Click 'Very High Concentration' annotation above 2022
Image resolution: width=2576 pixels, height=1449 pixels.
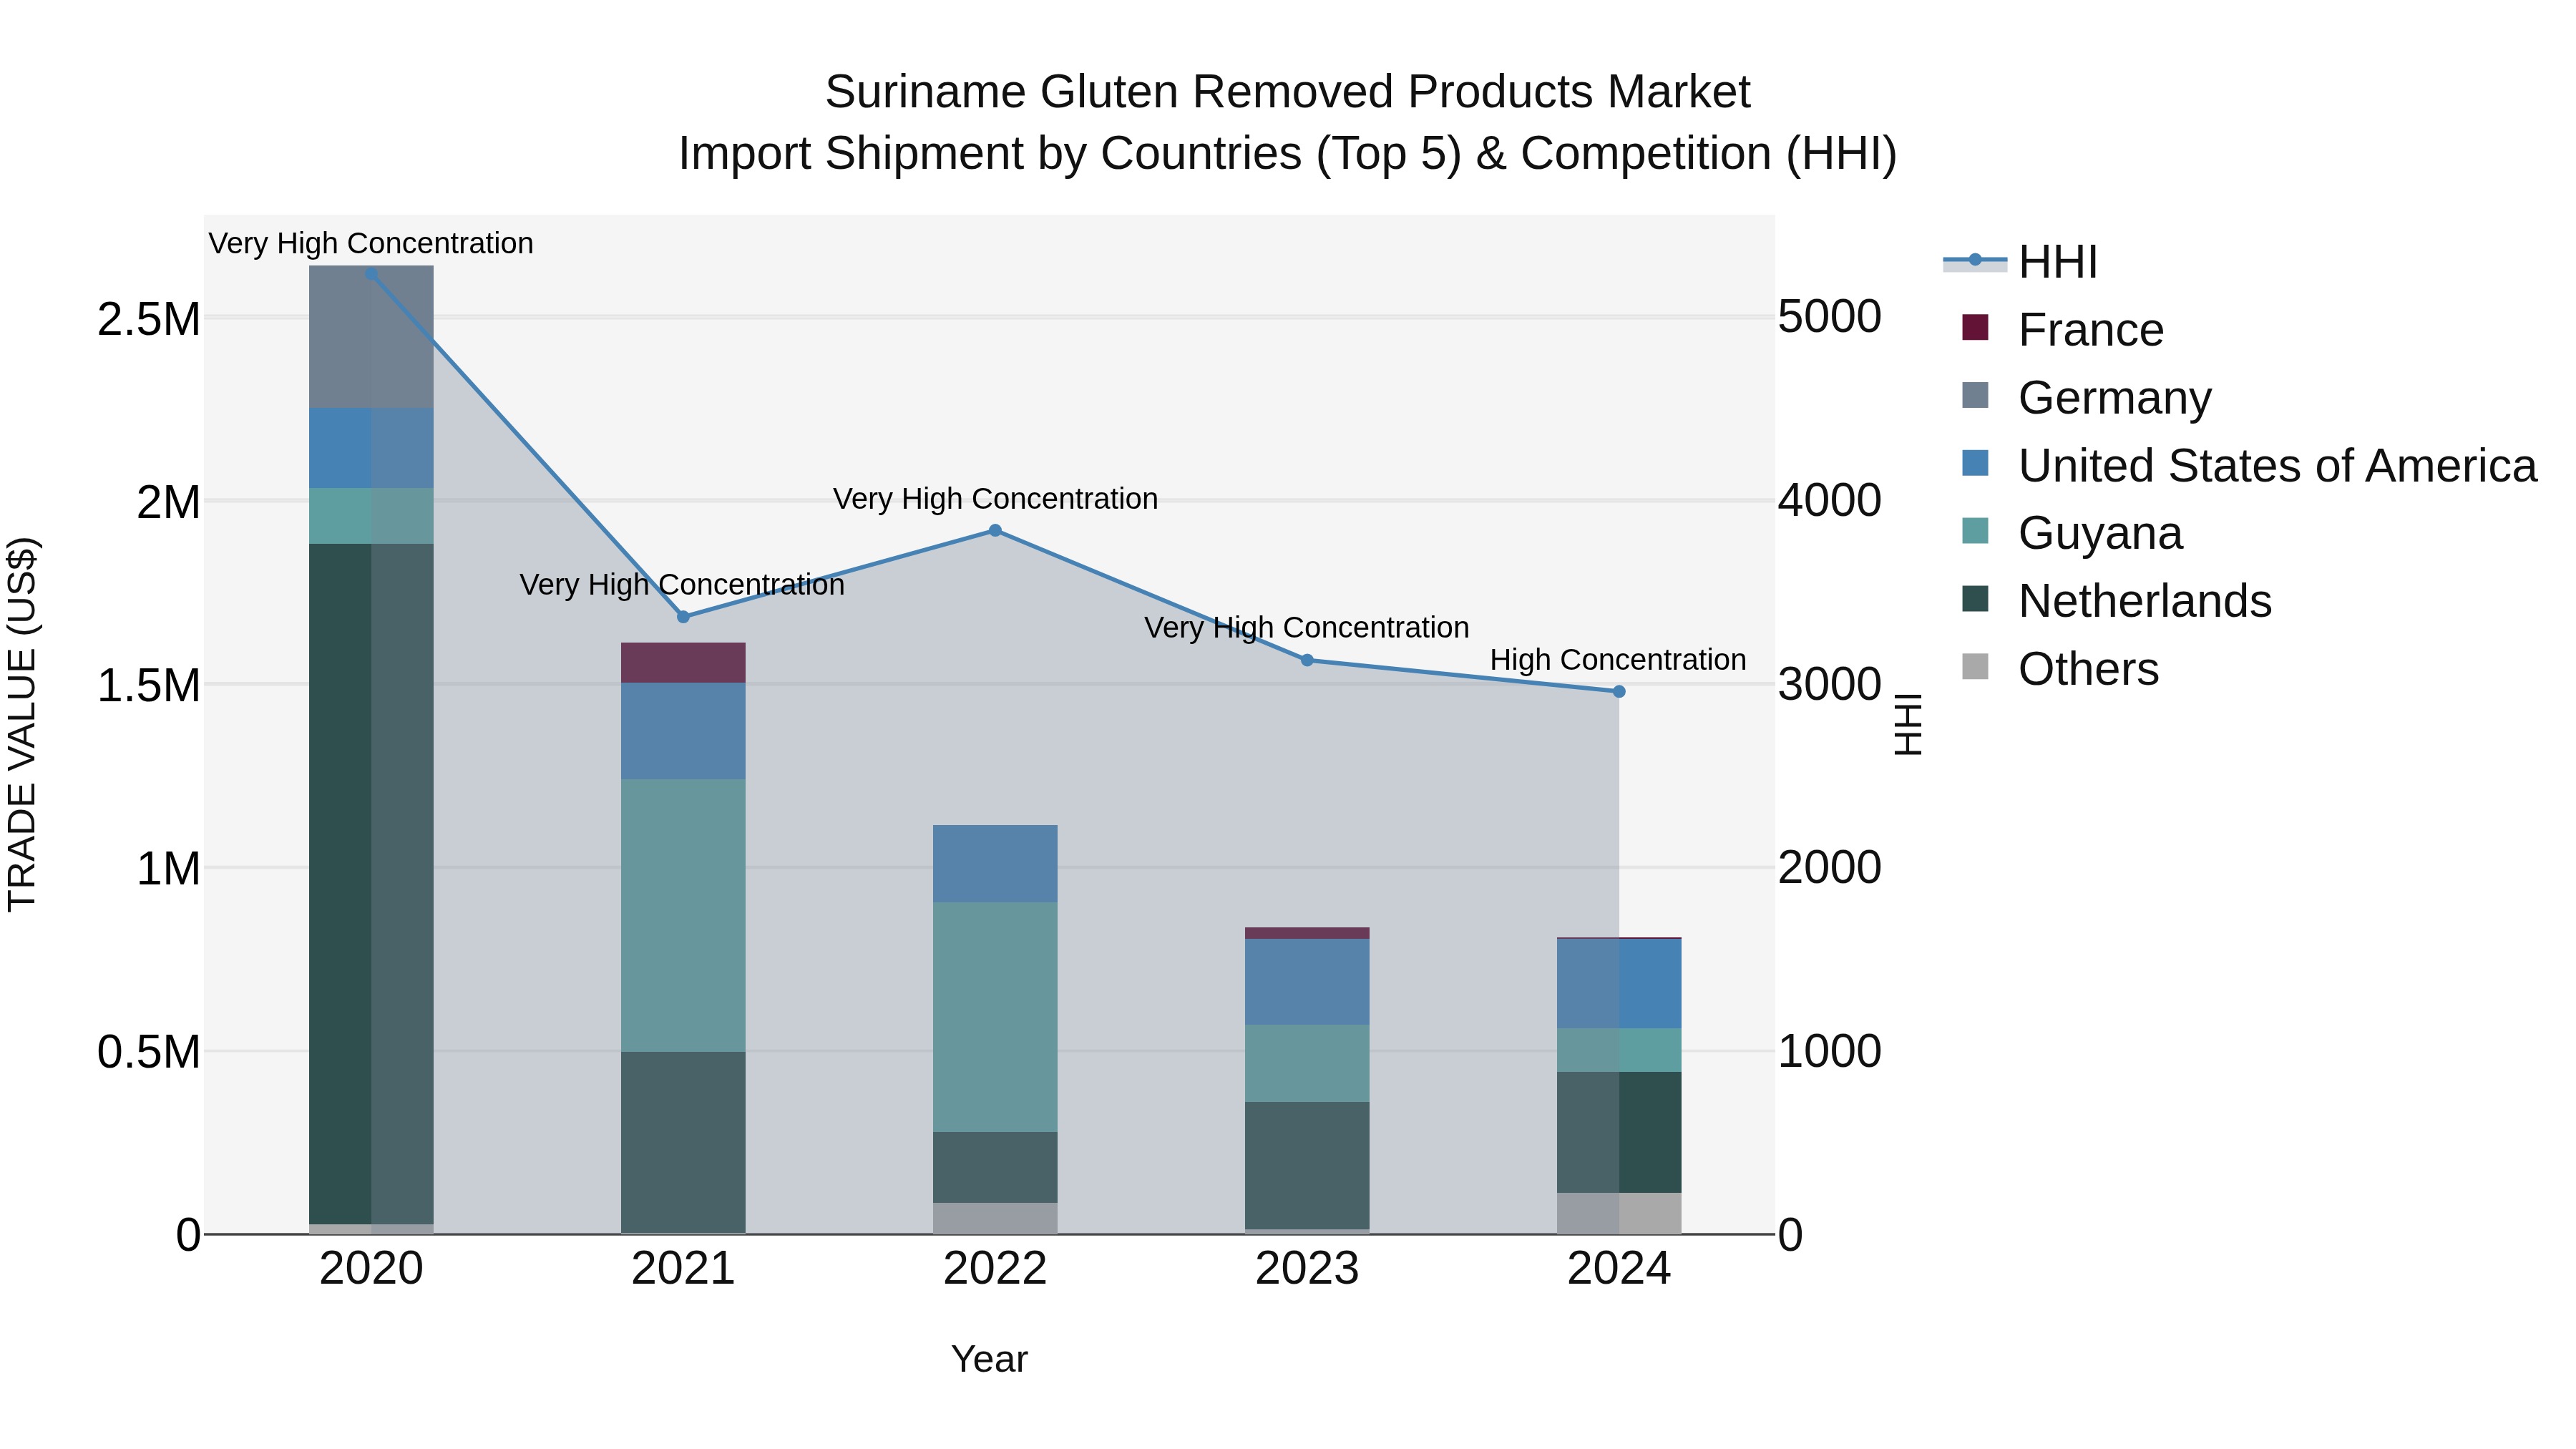(995, 498)
